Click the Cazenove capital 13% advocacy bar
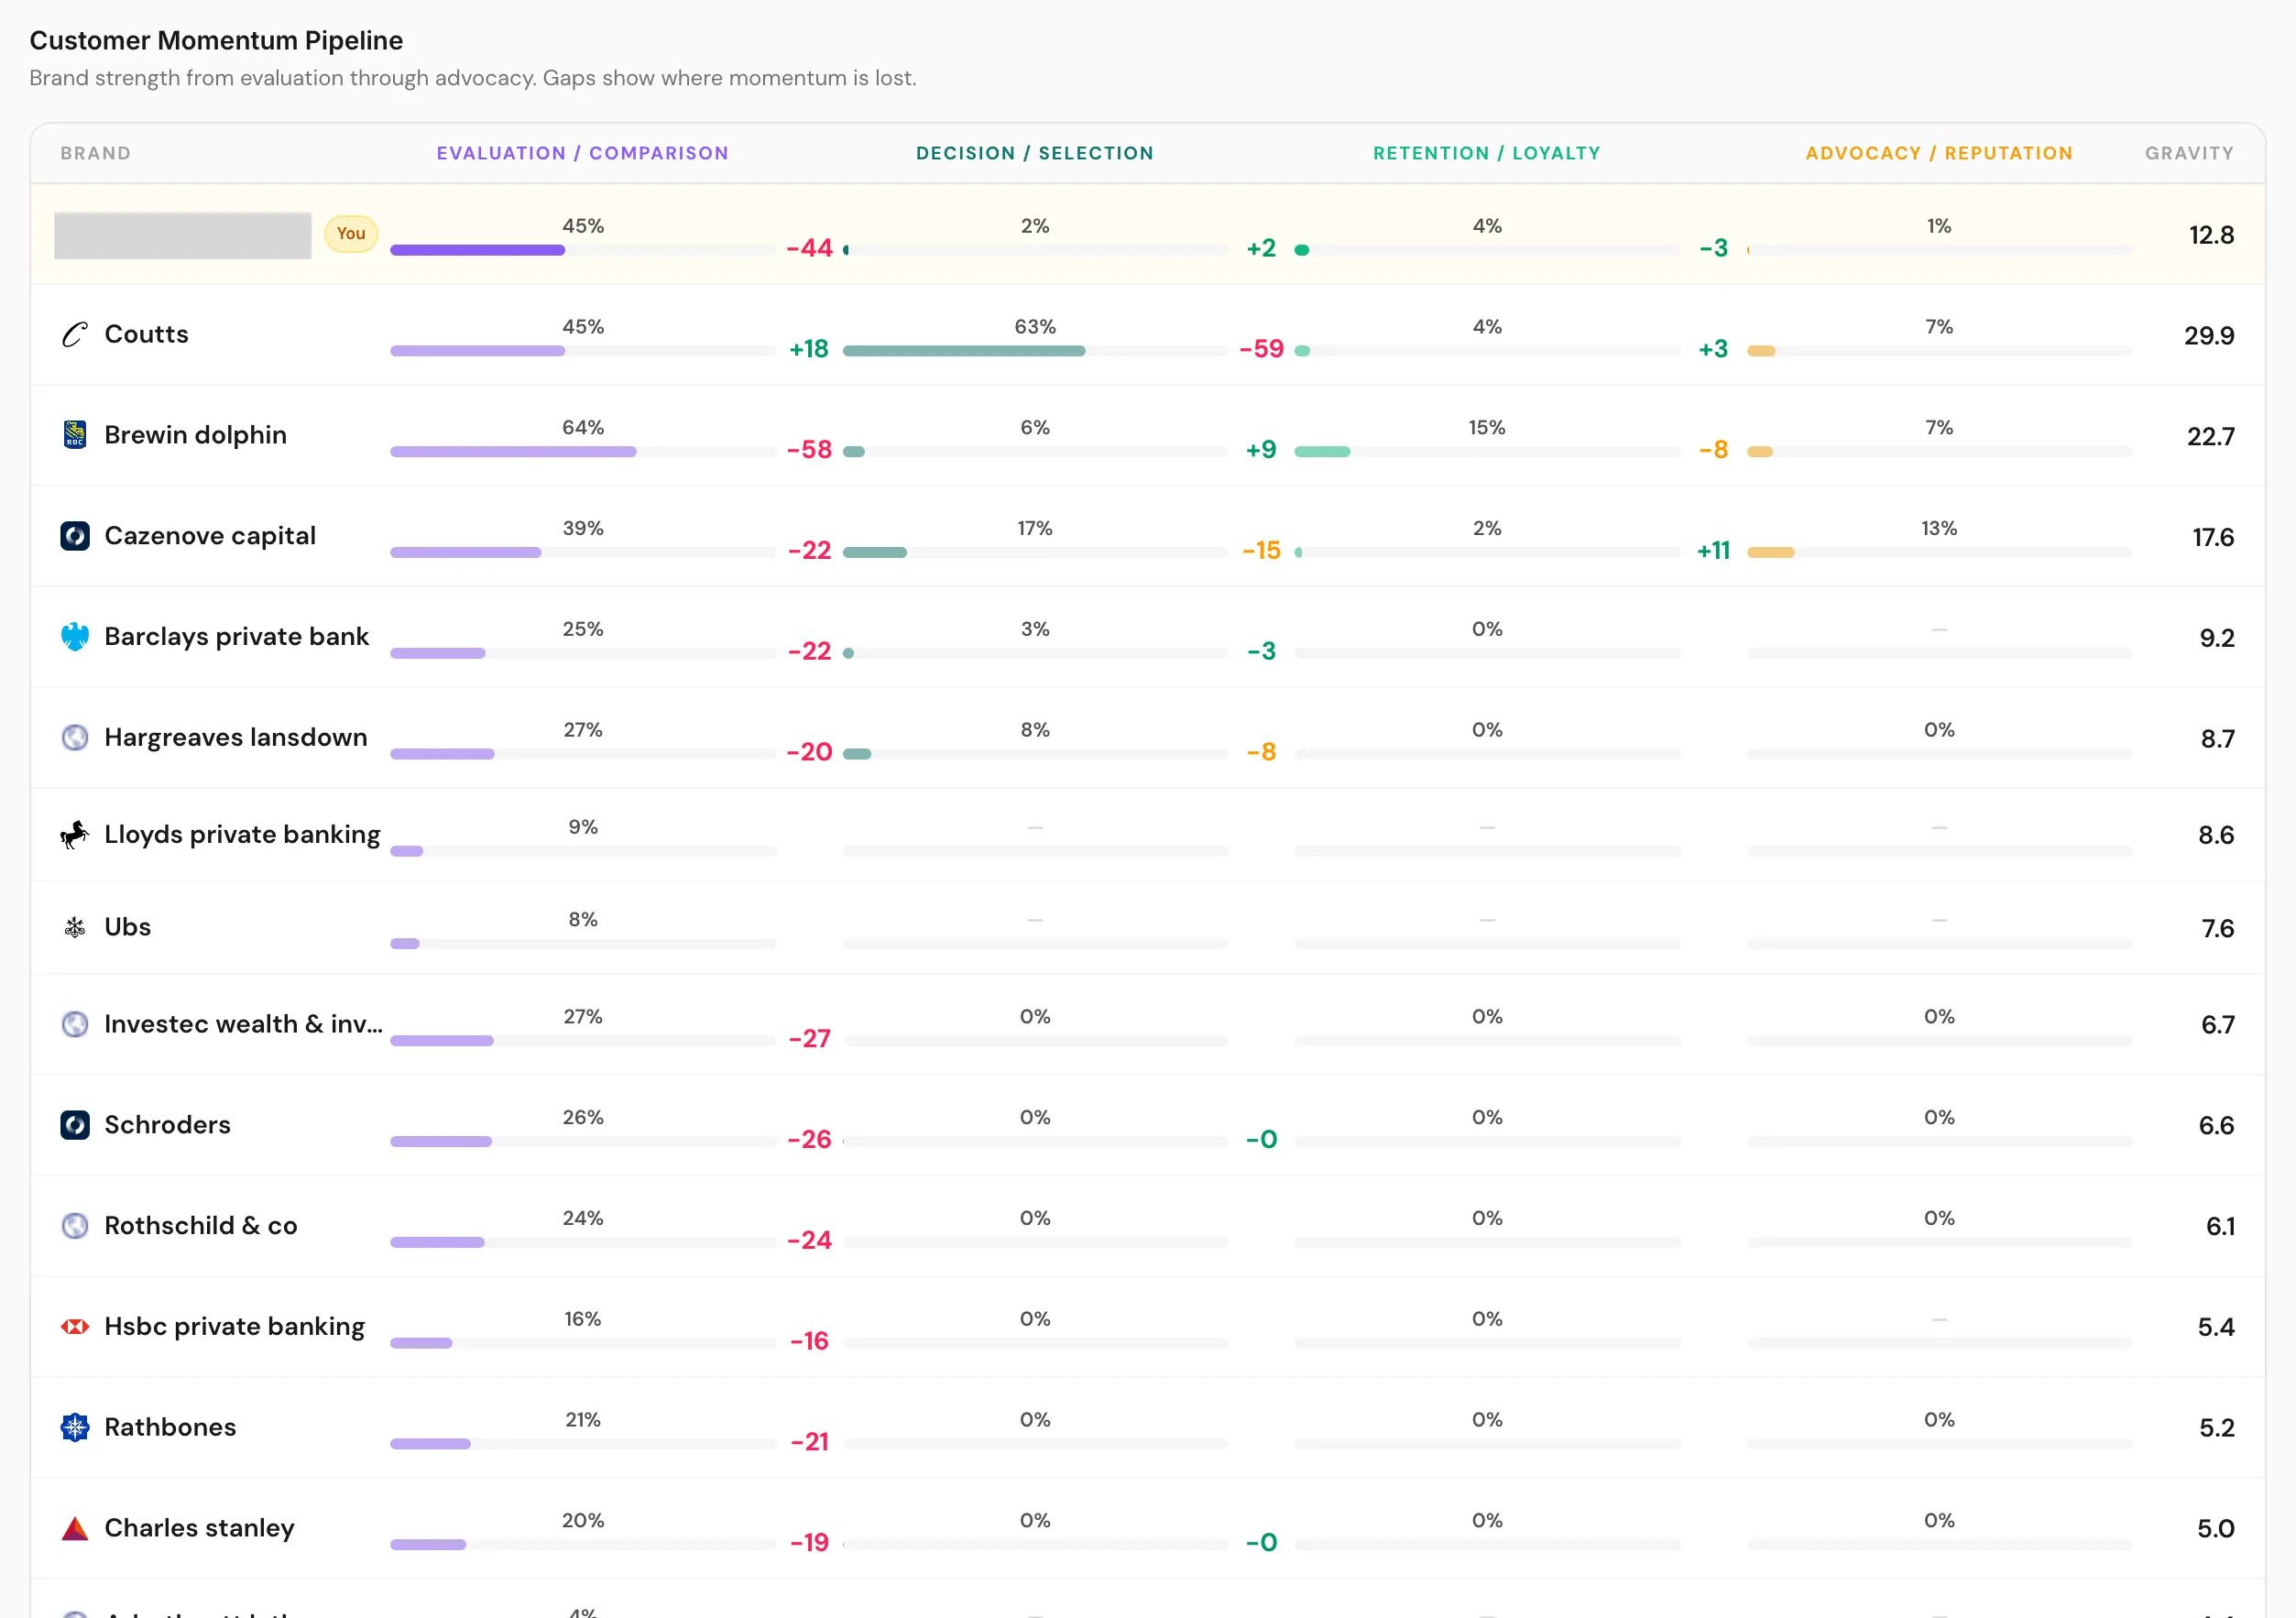The height and width of the screenshot is (1618, 2296). 1771,553
